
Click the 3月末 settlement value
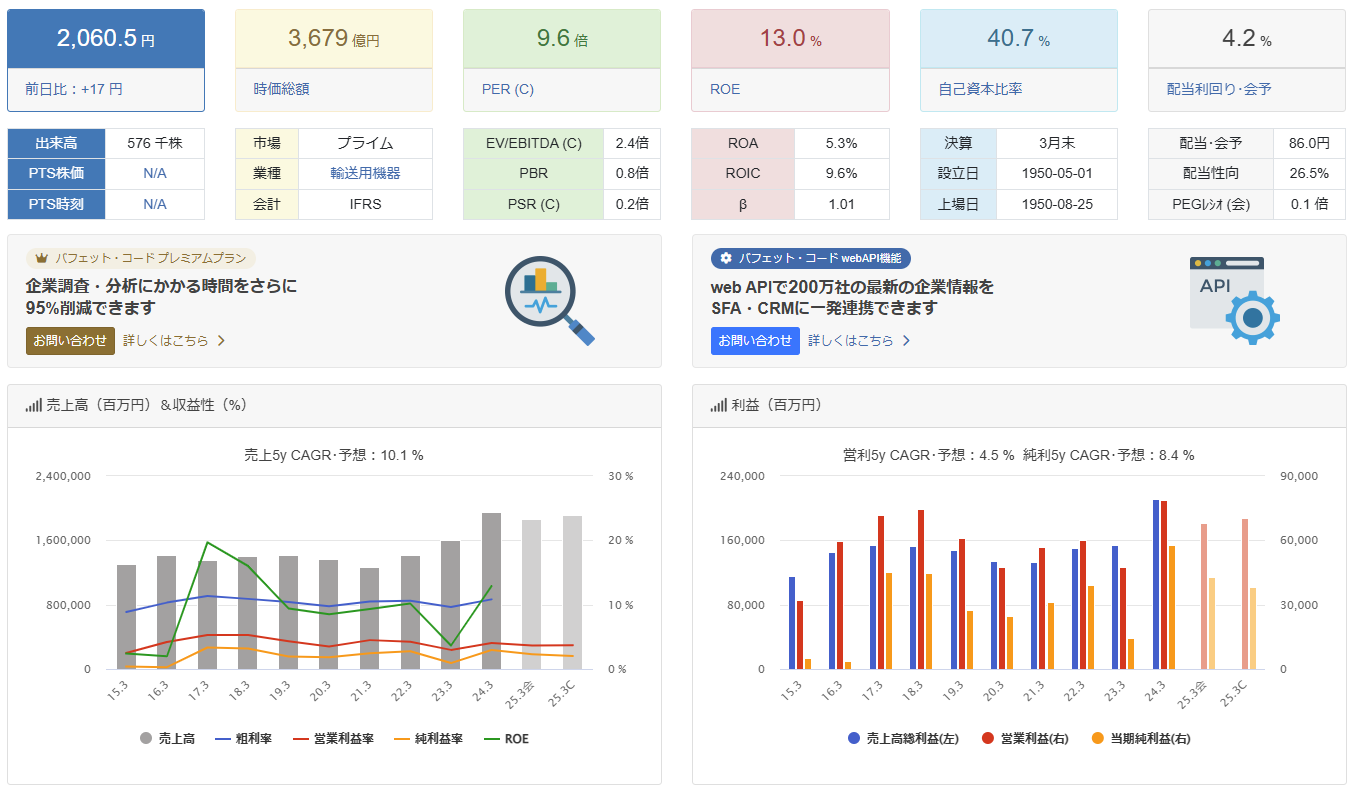pyautogui.click(x=1057, y=143)
